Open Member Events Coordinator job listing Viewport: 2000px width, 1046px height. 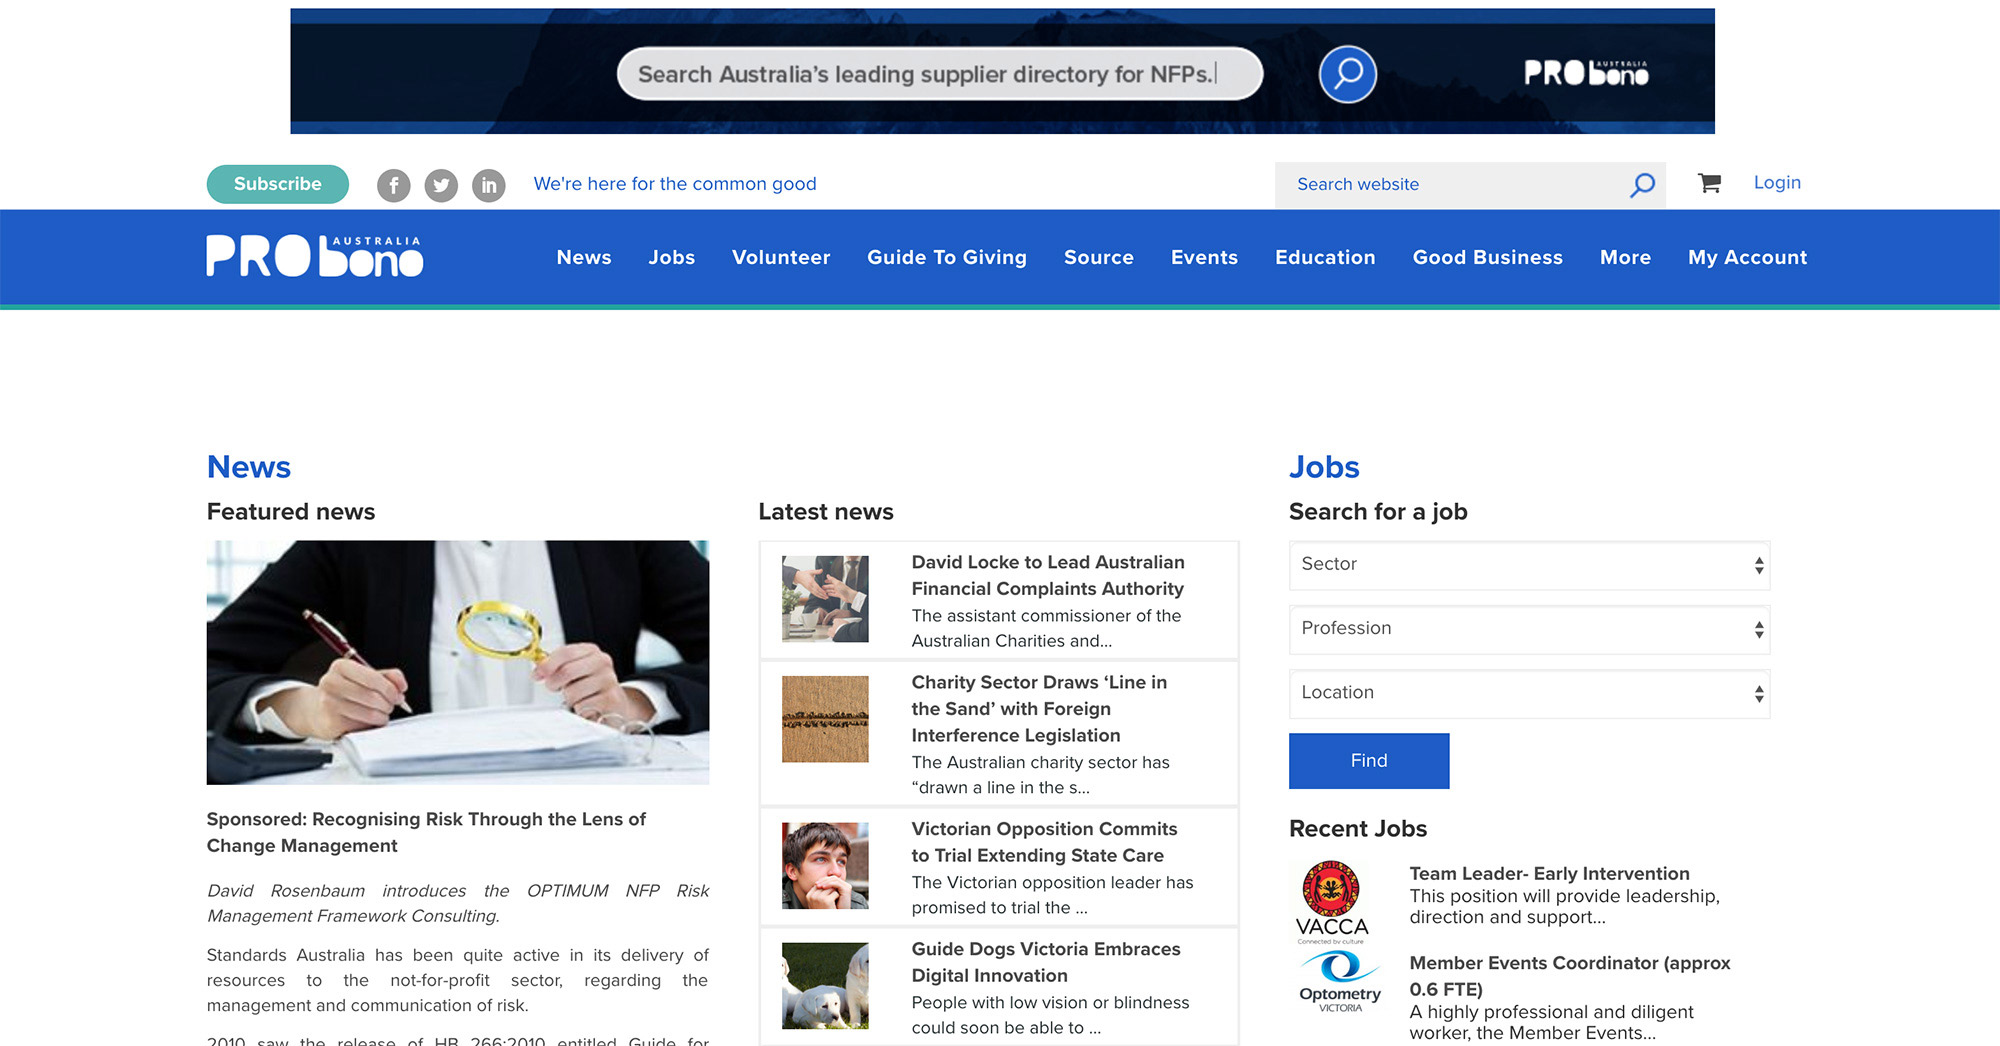coord(1569,976)
